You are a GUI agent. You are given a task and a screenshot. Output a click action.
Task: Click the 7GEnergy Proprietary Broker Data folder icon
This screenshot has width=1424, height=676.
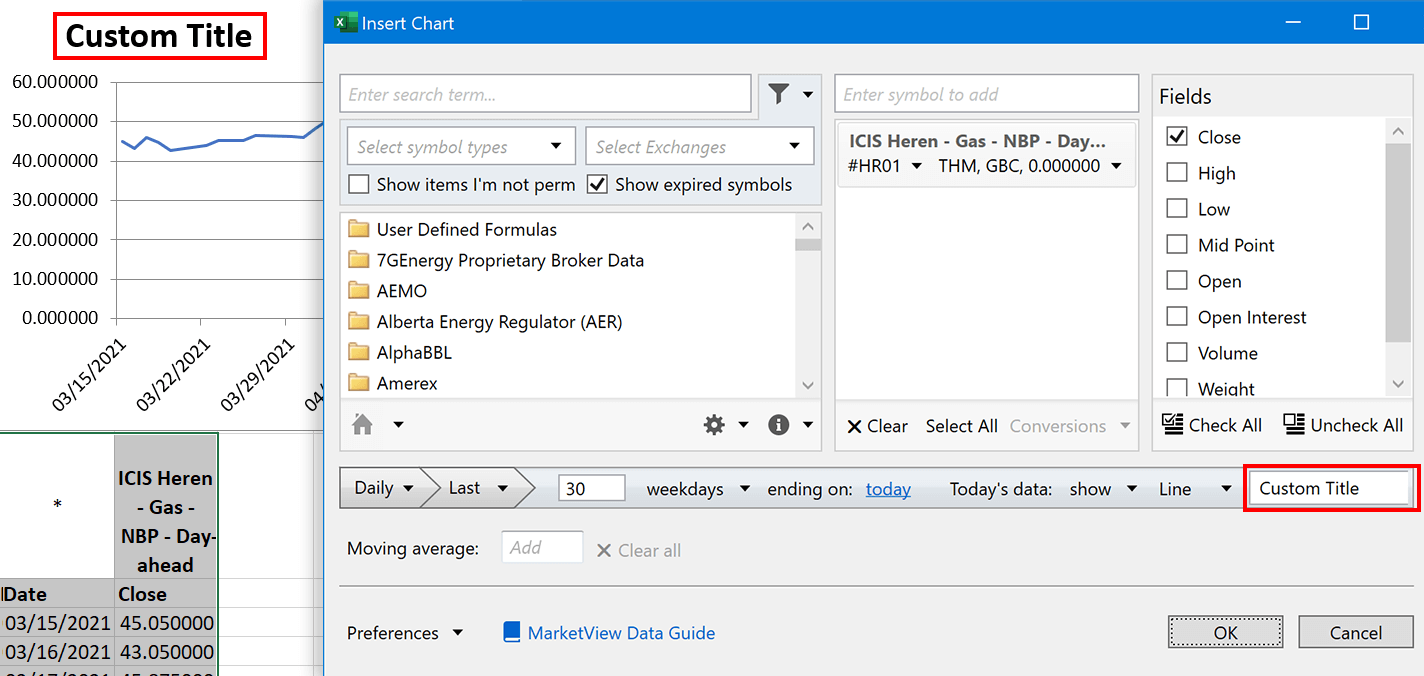tap(359, 260)
